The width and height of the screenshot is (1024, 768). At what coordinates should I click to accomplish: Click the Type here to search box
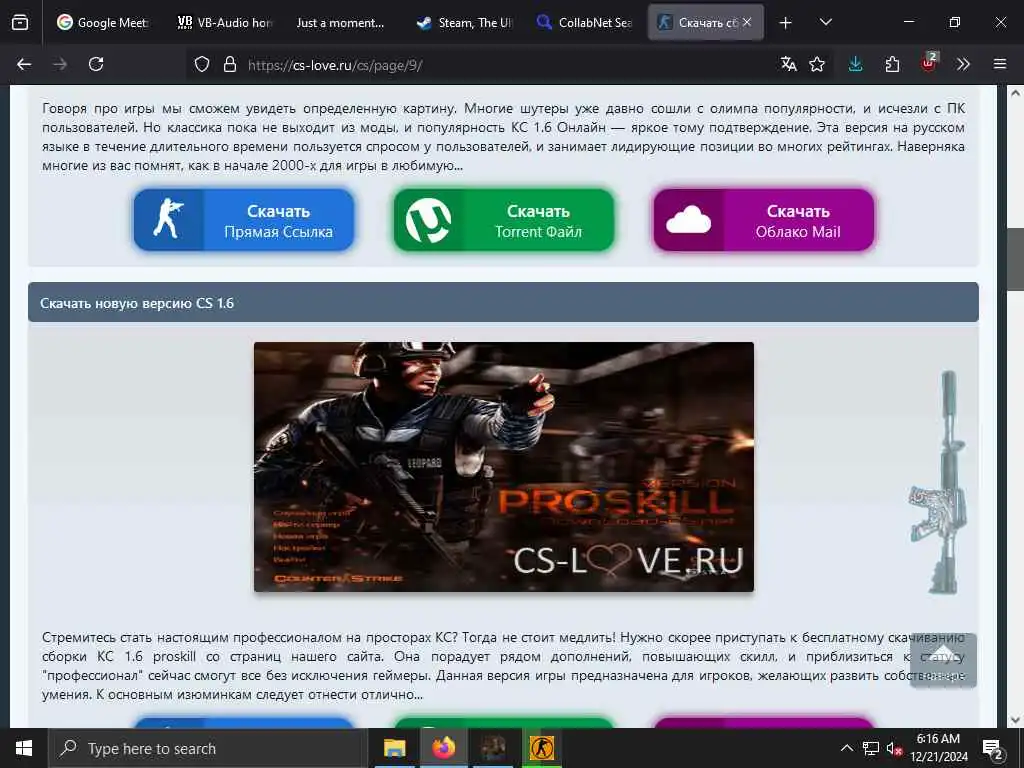point(208,748)
